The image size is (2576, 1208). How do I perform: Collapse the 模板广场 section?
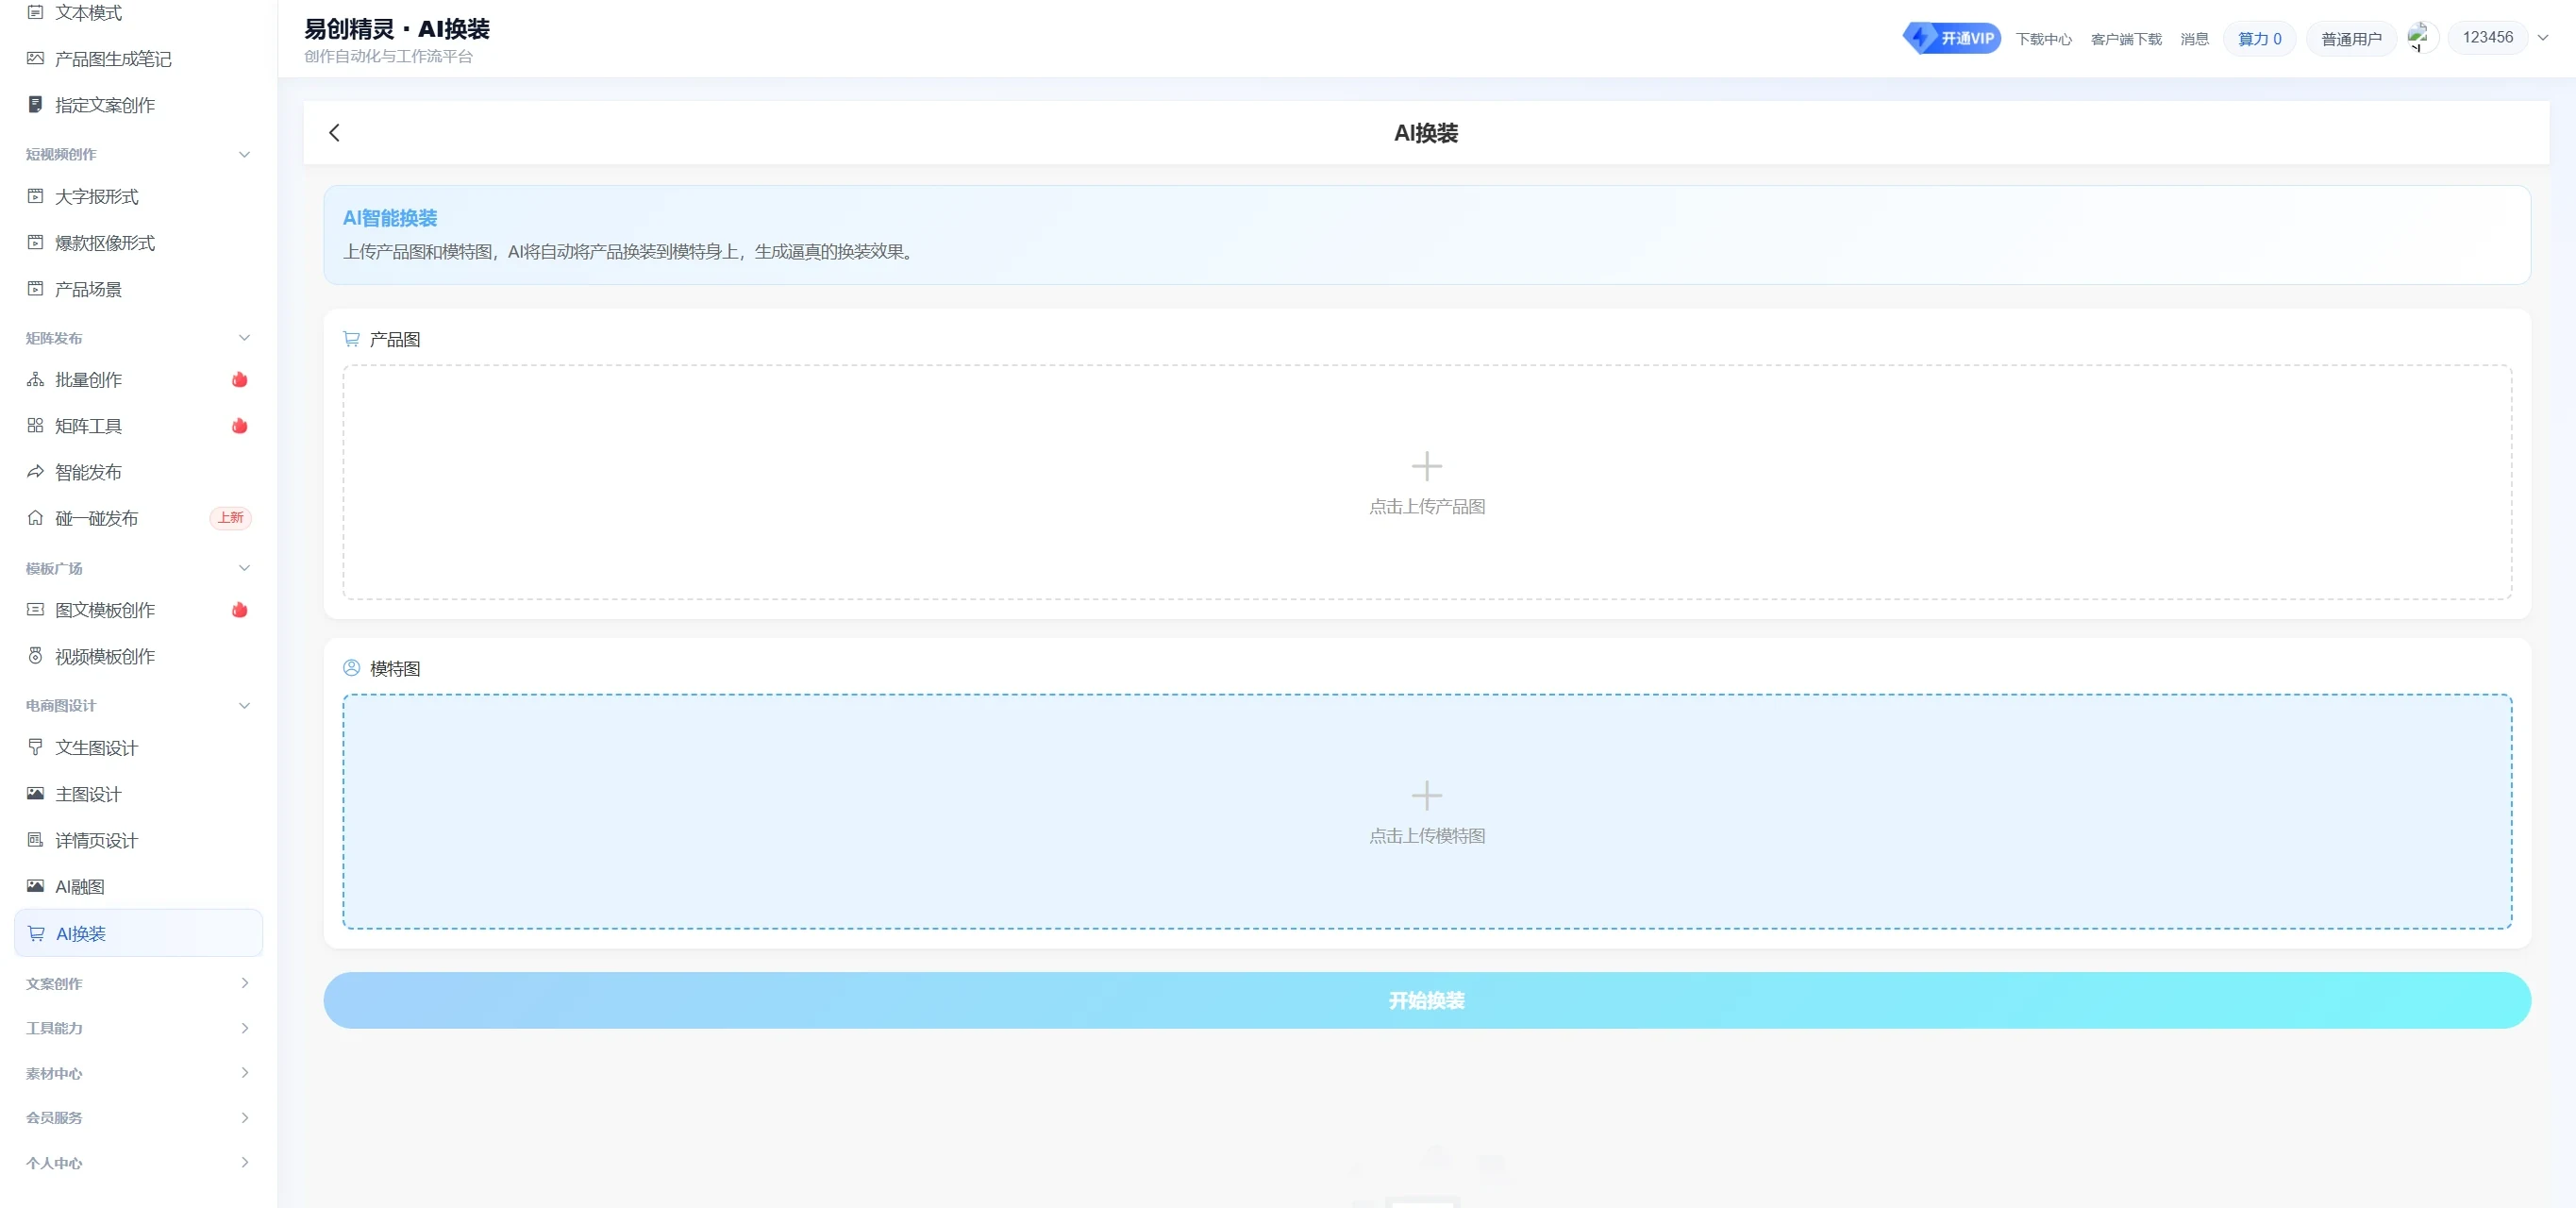(x=244, y=568)
